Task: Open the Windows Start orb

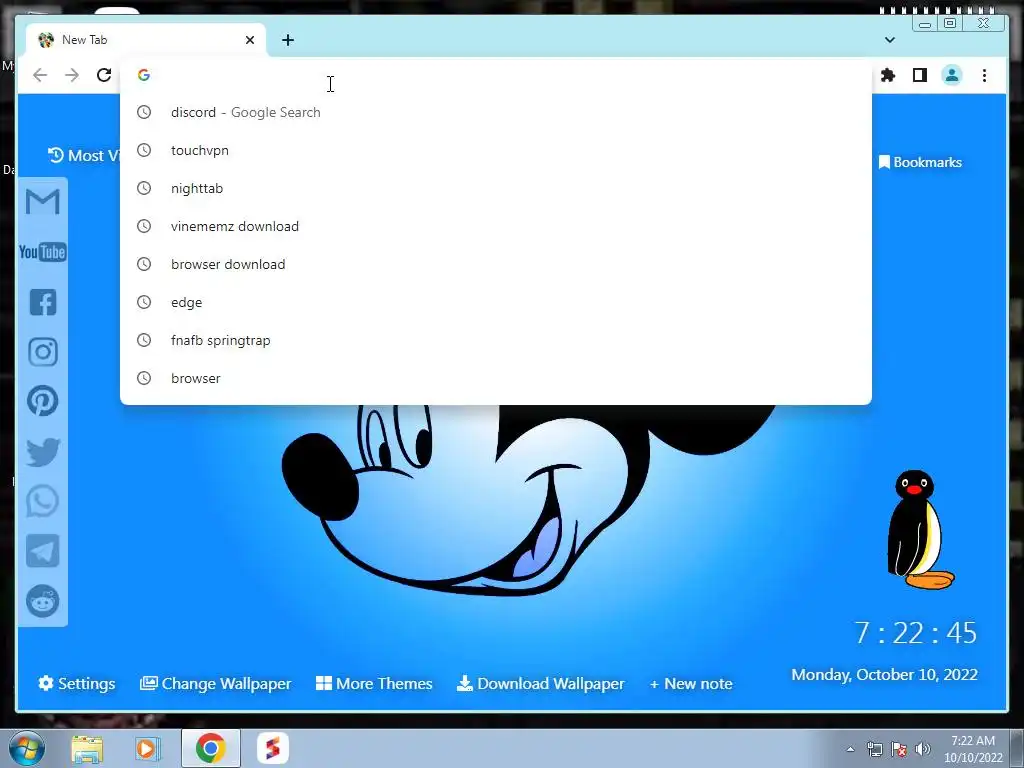Action: [x=27, y=748]
